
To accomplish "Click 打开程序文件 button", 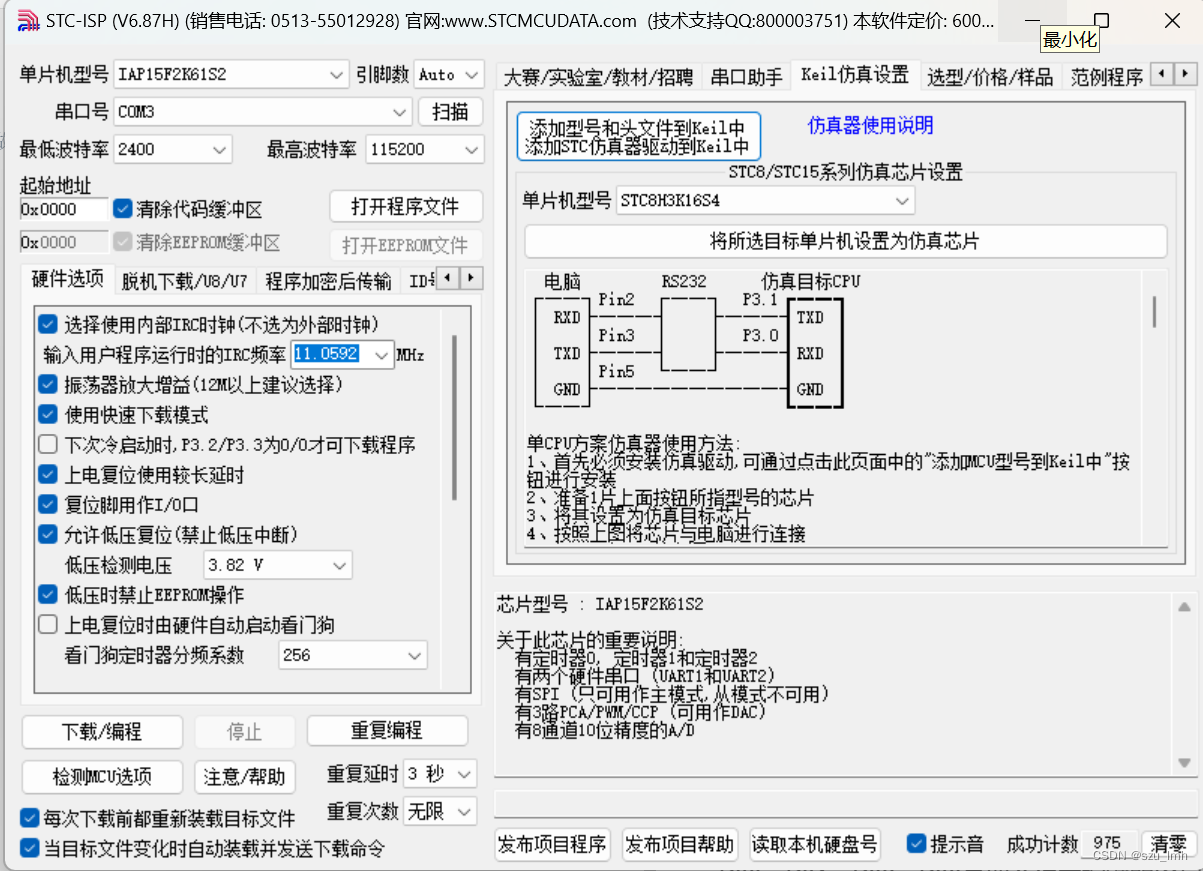I will tap(405, 207).
